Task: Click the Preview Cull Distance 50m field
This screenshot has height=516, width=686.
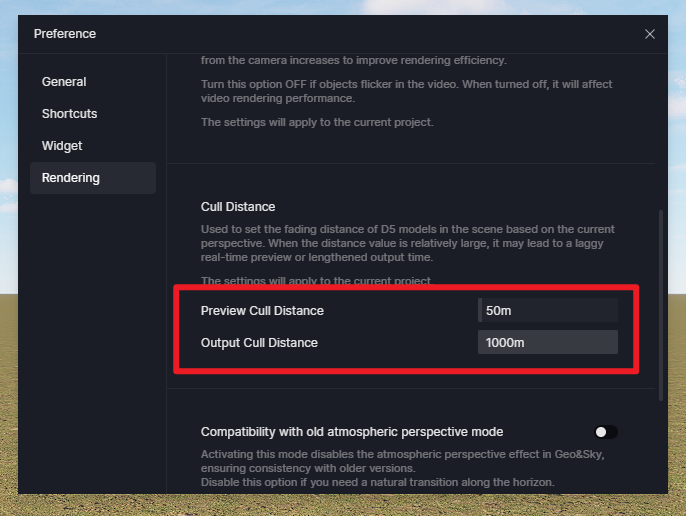Action: 547,311
